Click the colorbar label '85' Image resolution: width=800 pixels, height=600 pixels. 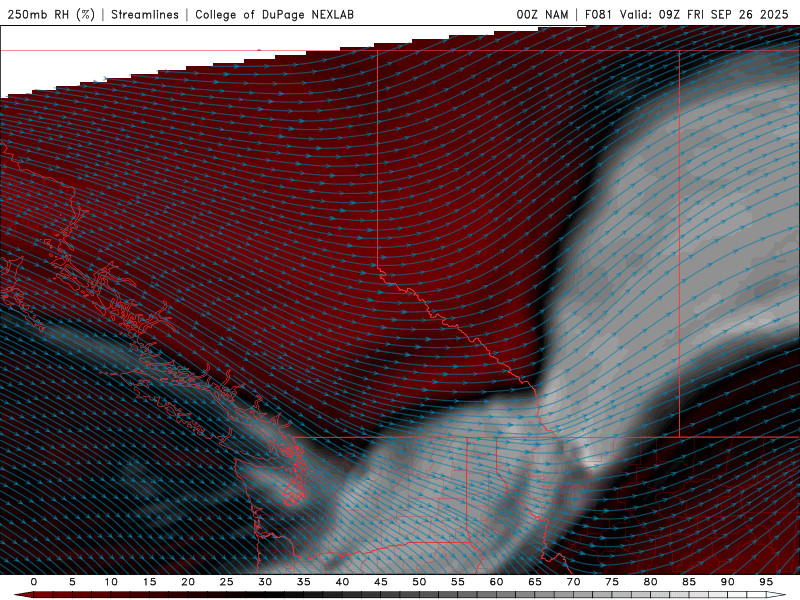[689, 582]
